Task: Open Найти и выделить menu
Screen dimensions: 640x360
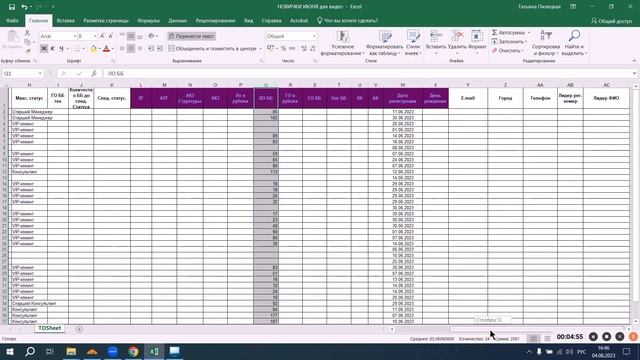Action: [574, 43]
